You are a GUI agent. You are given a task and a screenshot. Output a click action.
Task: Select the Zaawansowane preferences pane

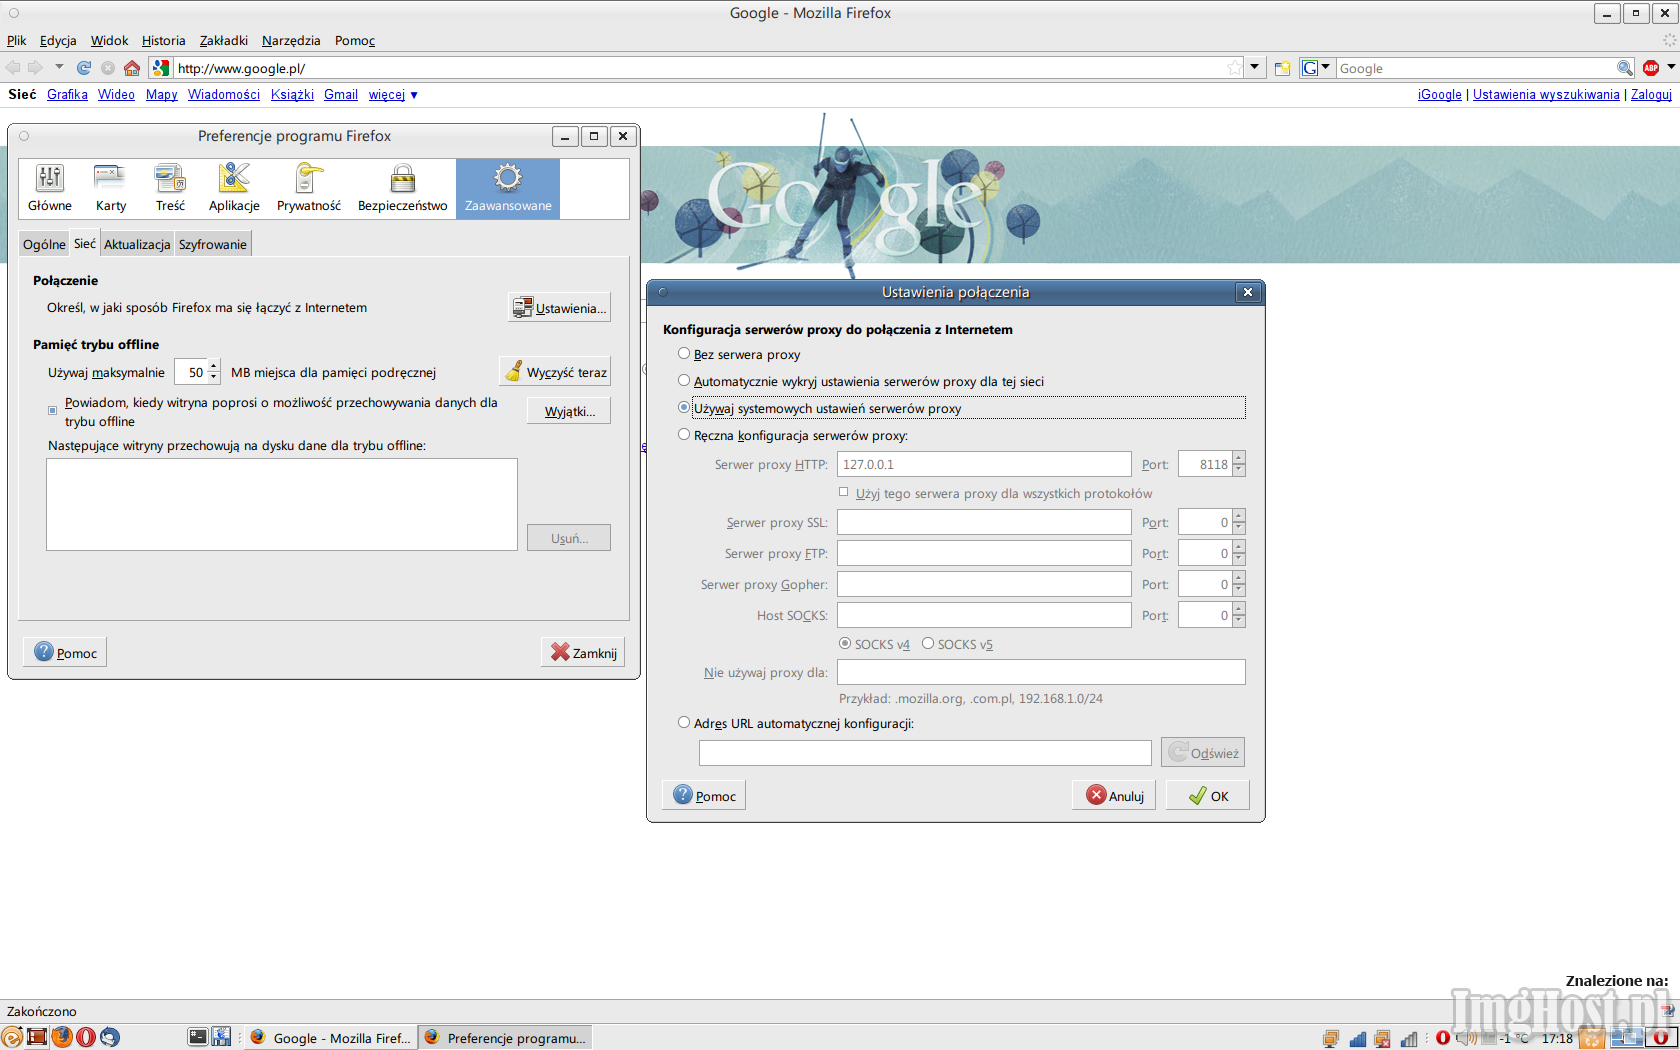tap(508, 188)
